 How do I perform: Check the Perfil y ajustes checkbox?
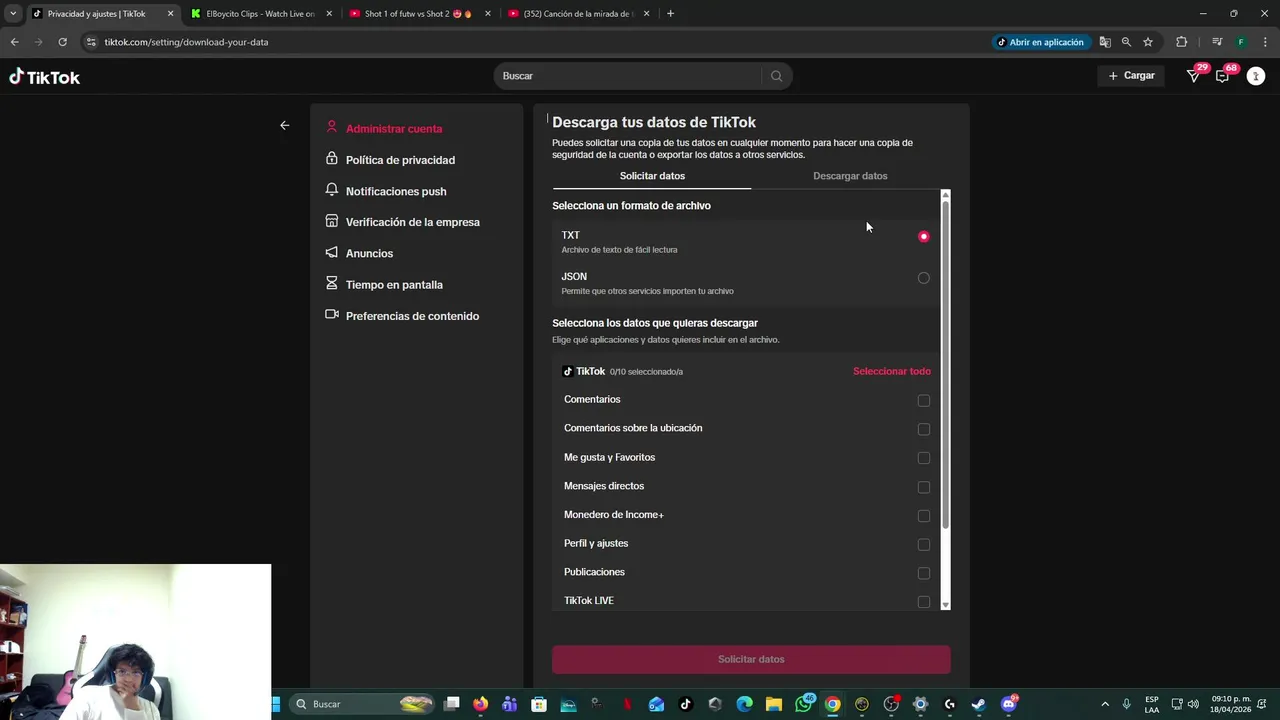923,544
